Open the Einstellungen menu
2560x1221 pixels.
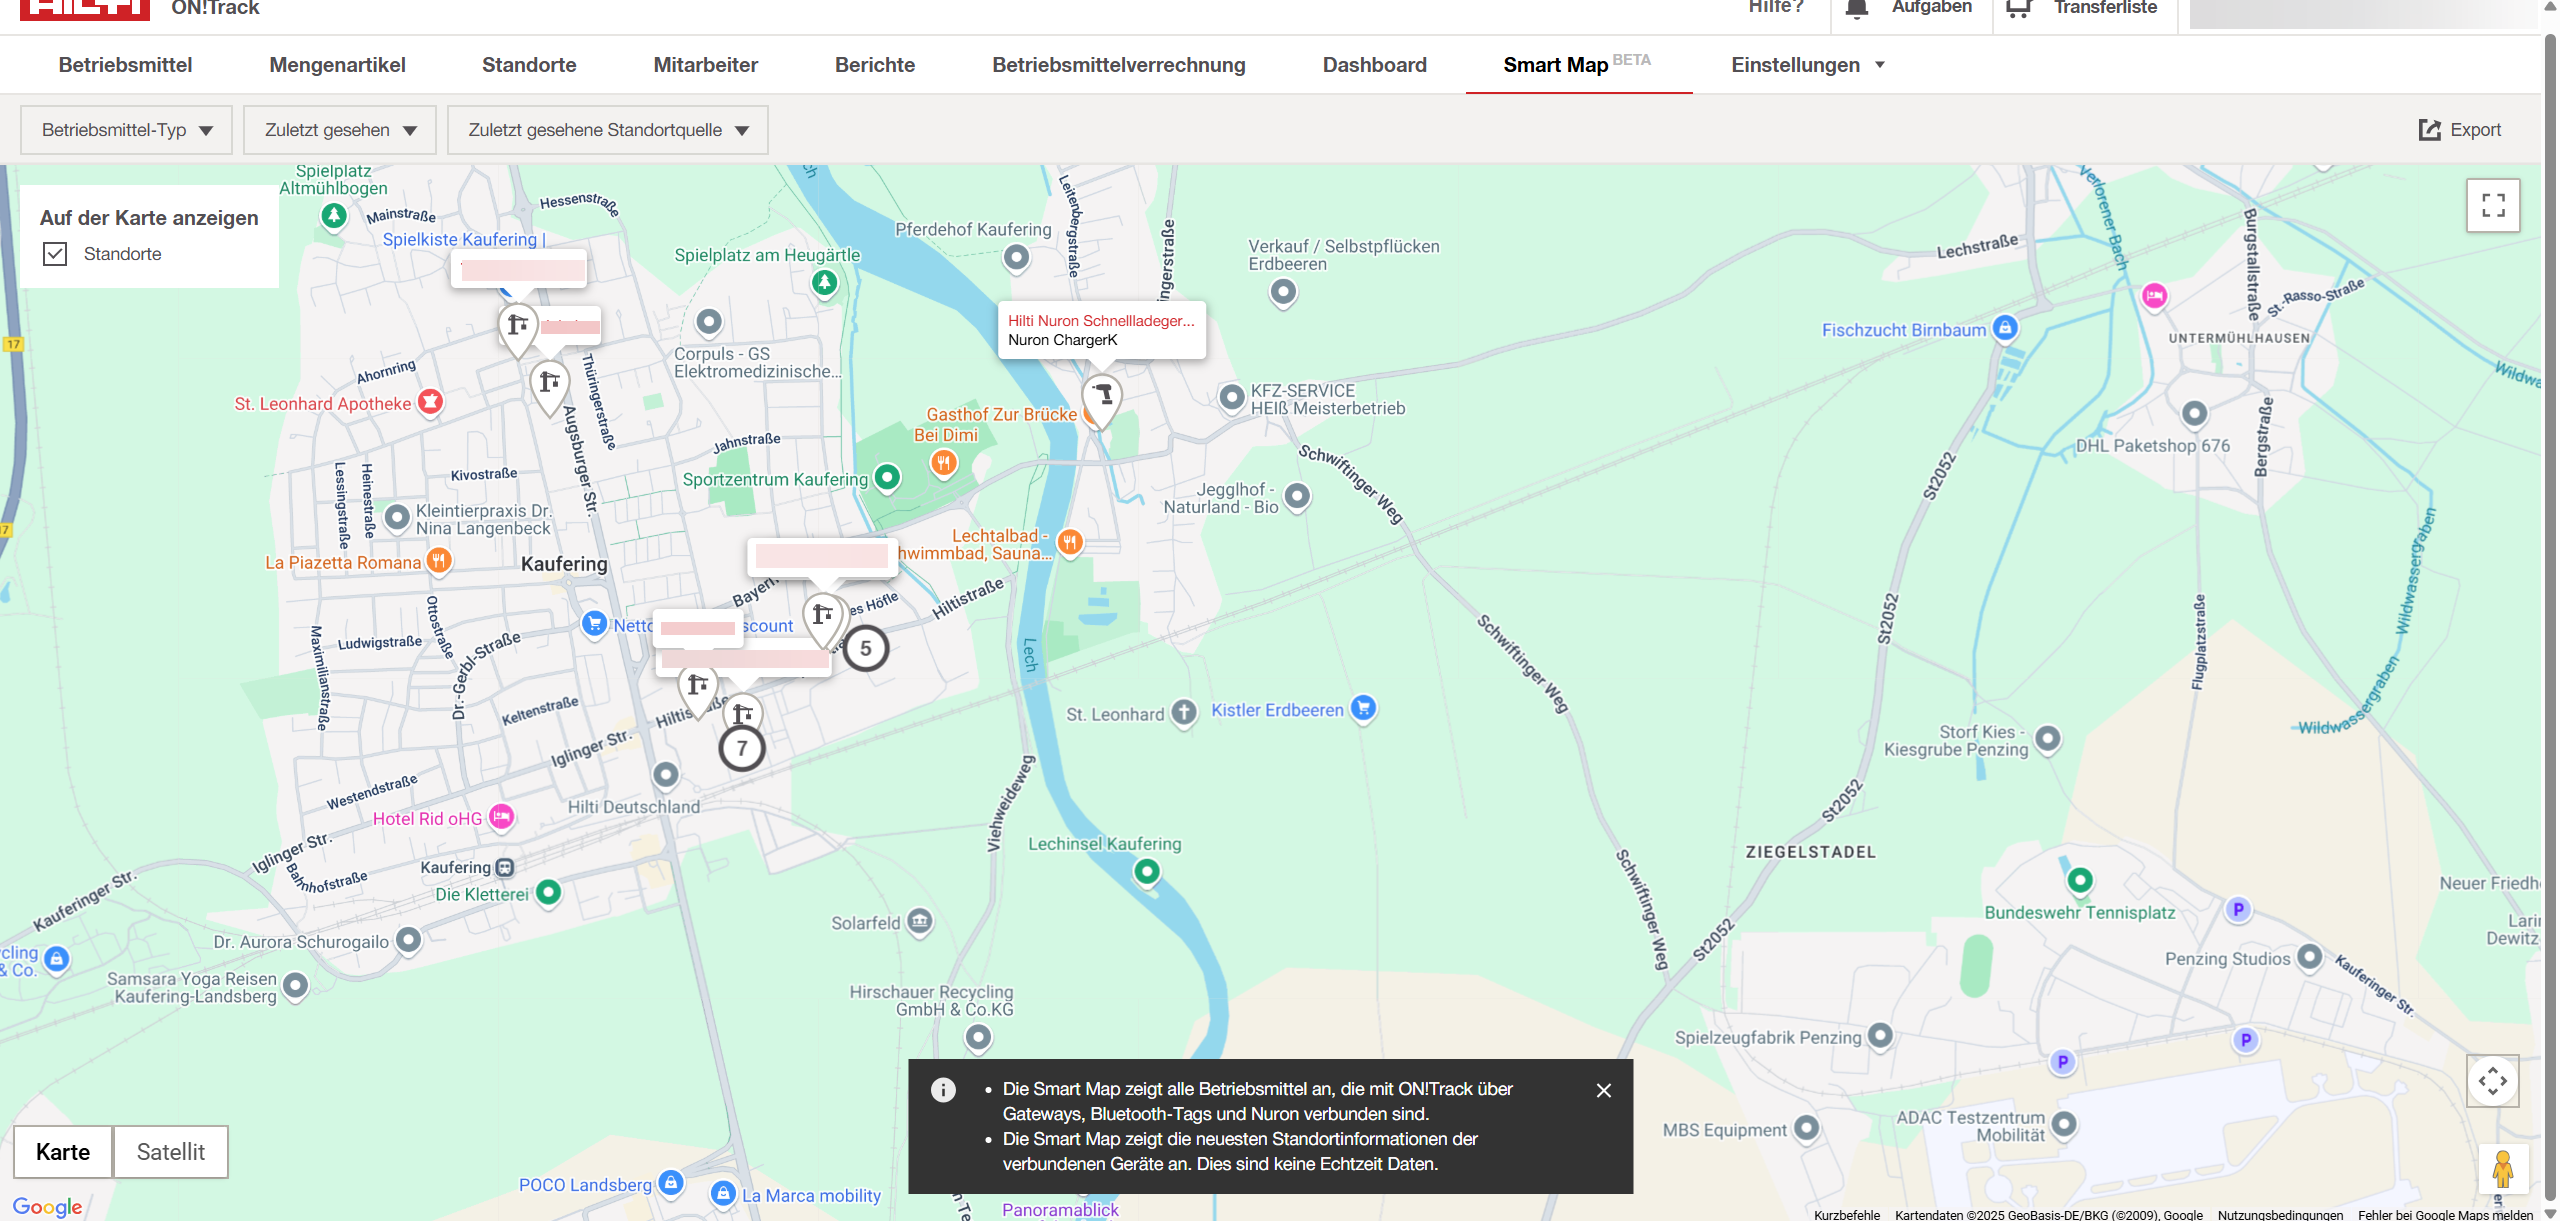[x=1808, y=65]
